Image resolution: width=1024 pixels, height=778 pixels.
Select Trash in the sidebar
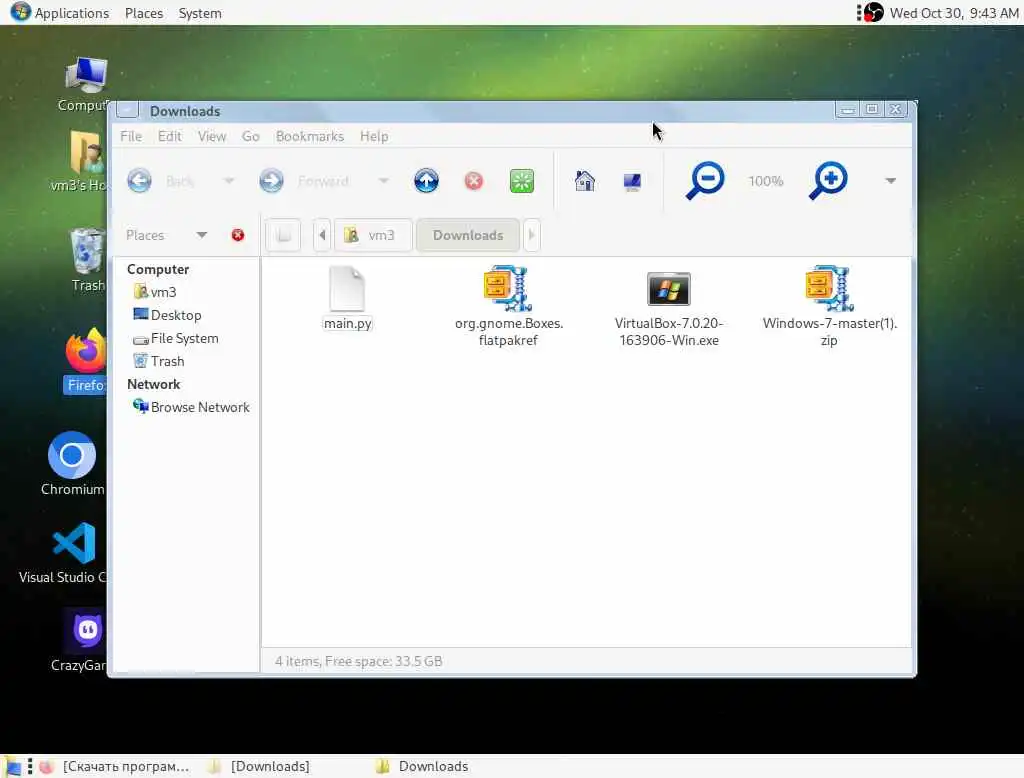159,361
